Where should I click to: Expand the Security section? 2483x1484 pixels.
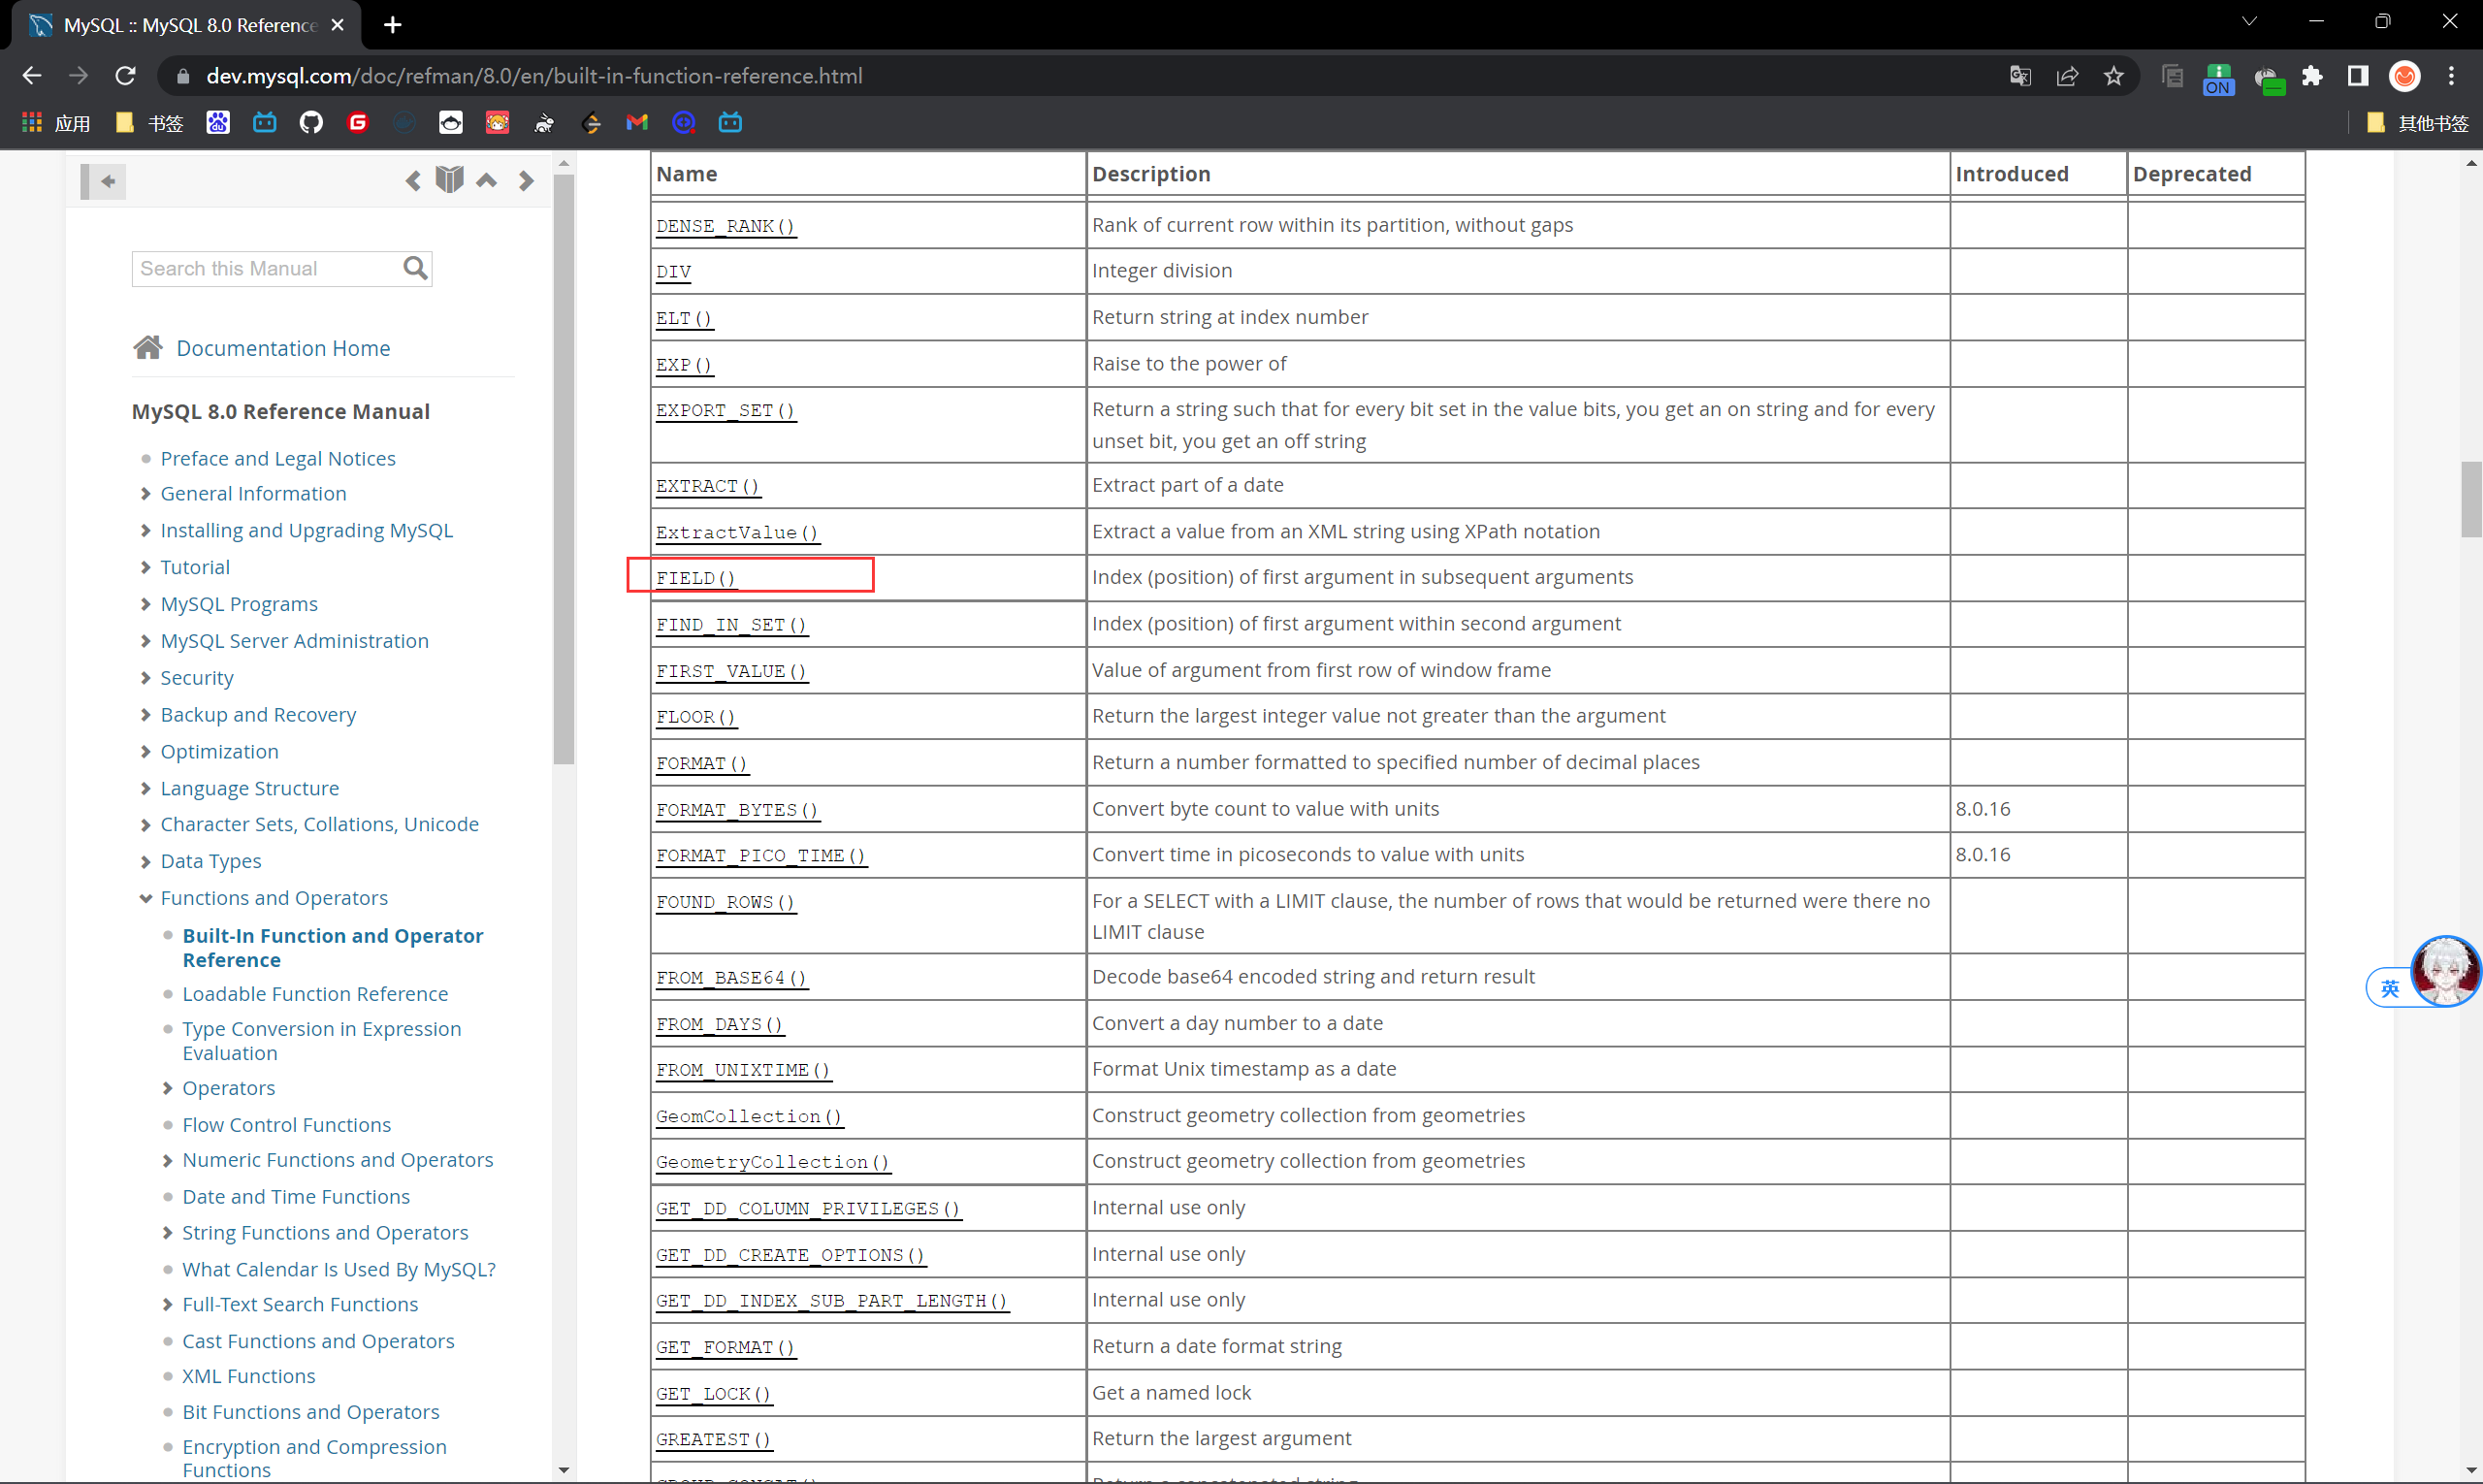click(146, 678)
